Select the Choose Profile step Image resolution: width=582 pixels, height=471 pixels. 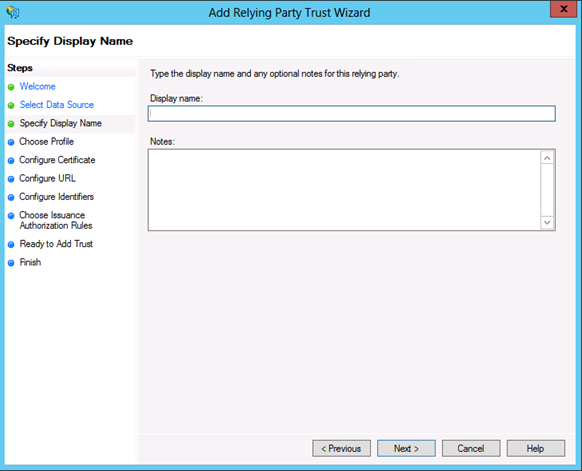46,141
